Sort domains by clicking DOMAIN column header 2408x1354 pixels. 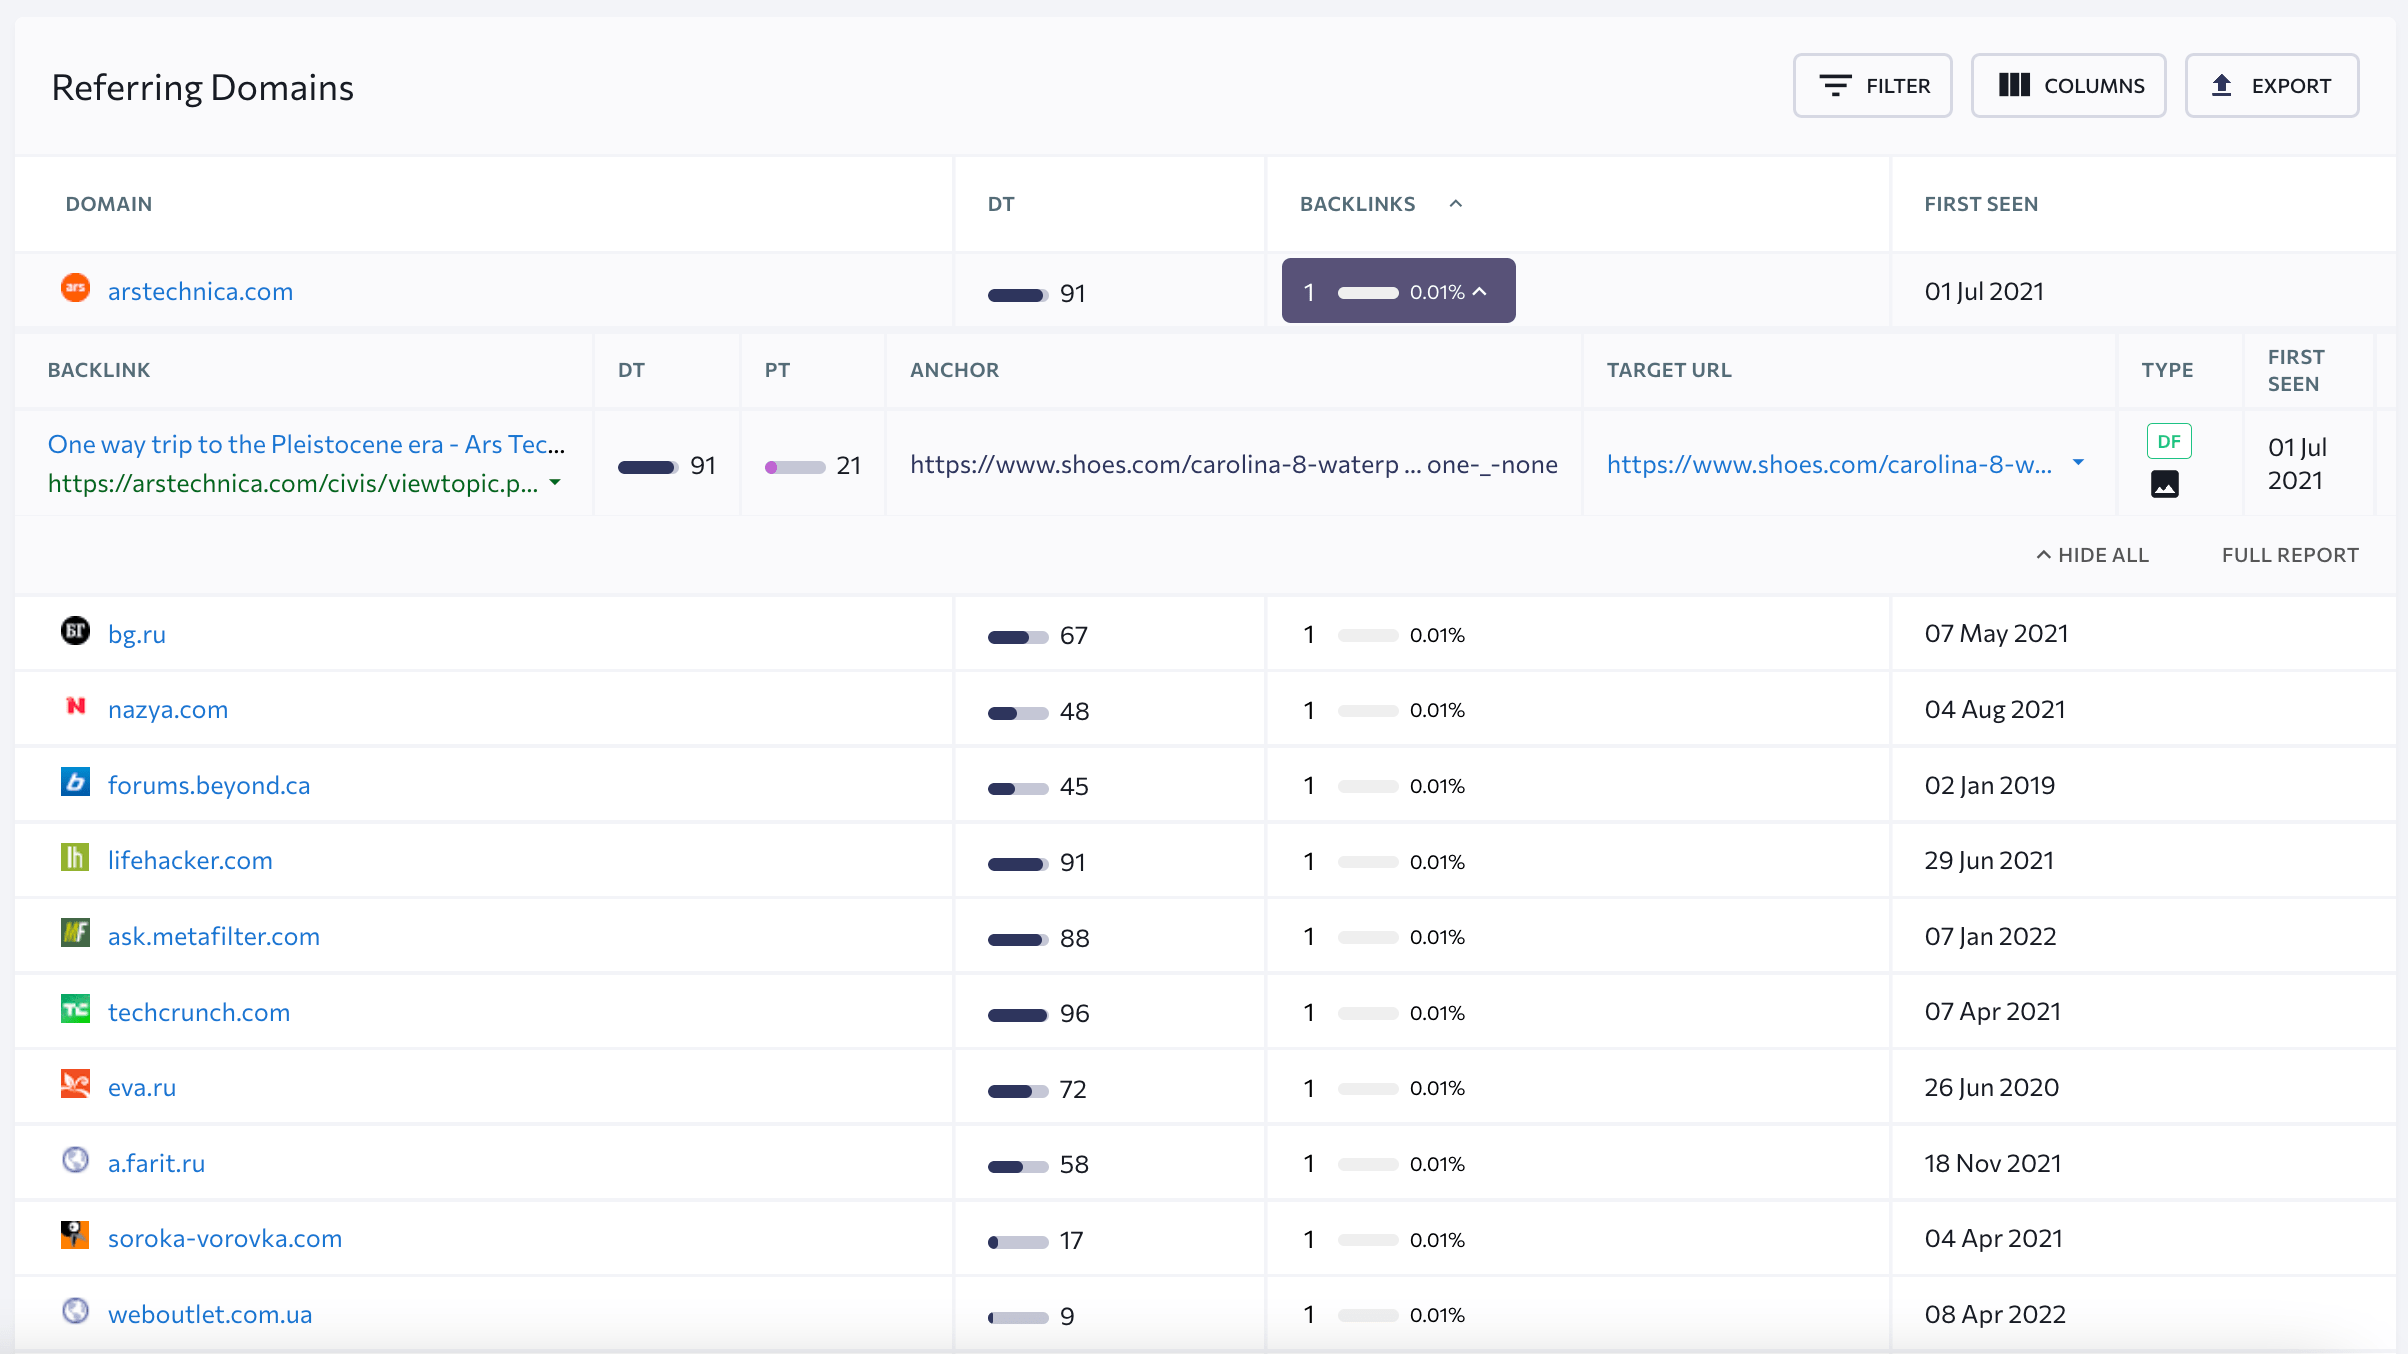[108, 203]
